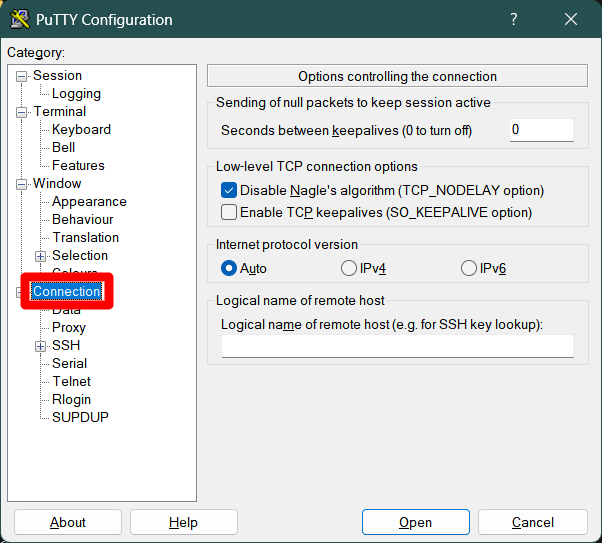Select the Window category

(57, 184)
